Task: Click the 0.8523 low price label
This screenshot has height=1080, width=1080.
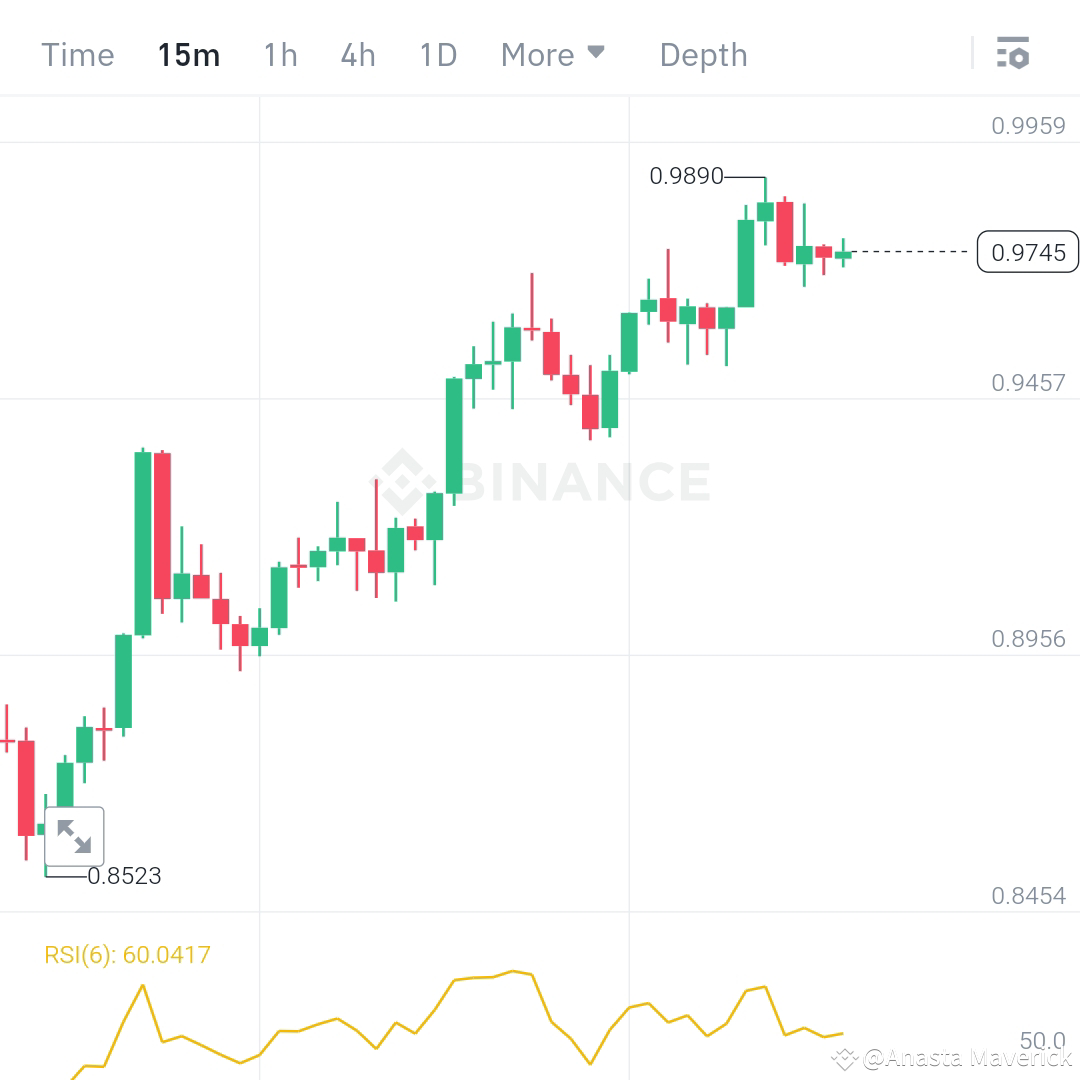Action: [125, 876]
